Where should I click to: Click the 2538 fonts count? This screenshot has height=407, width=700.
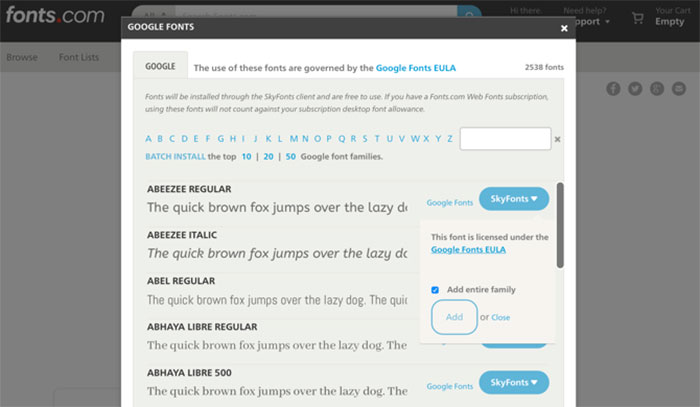point(544,67)
